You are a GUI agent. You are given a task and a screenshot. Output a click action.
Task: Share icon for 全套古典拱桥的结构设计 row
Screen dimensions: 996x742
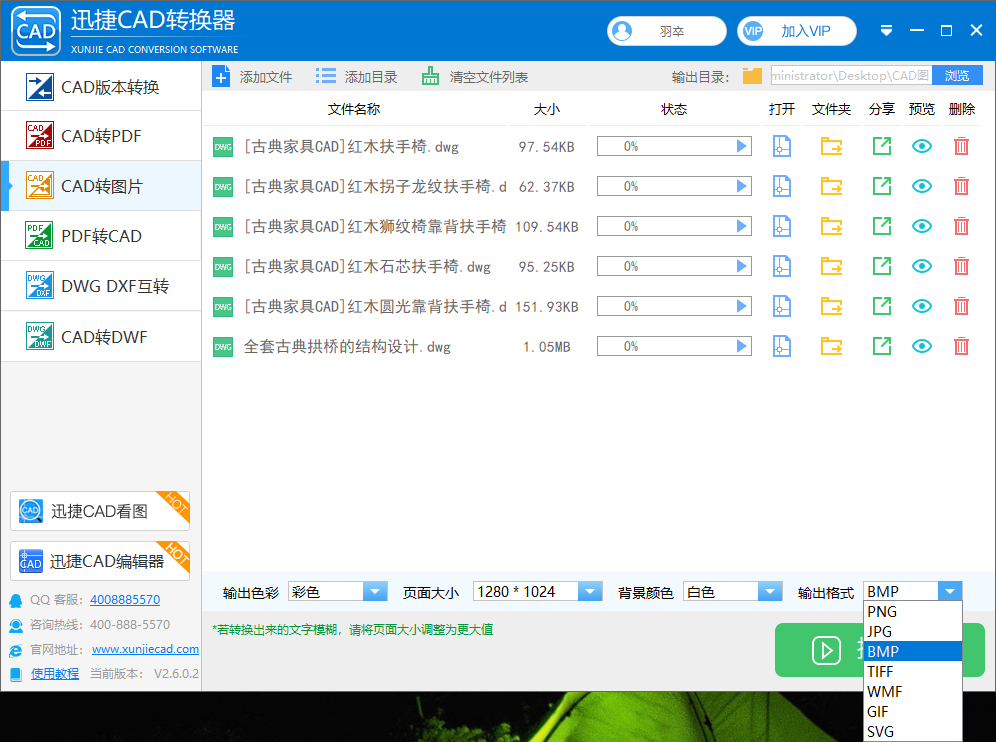click(x=882, y=346)
